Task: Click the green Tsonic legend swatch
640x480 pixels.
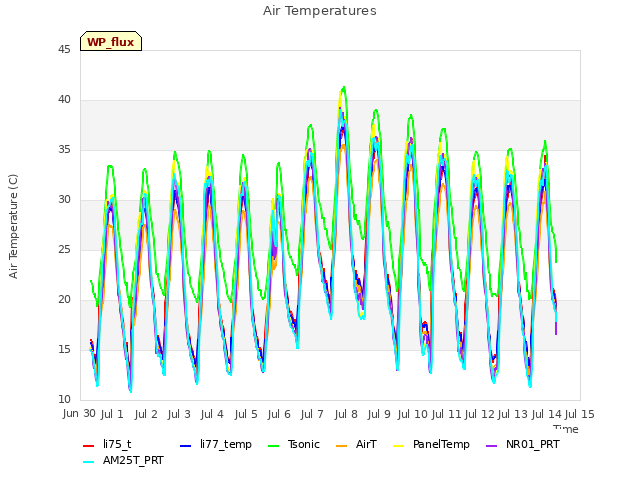Action: [x=274, y=445]
